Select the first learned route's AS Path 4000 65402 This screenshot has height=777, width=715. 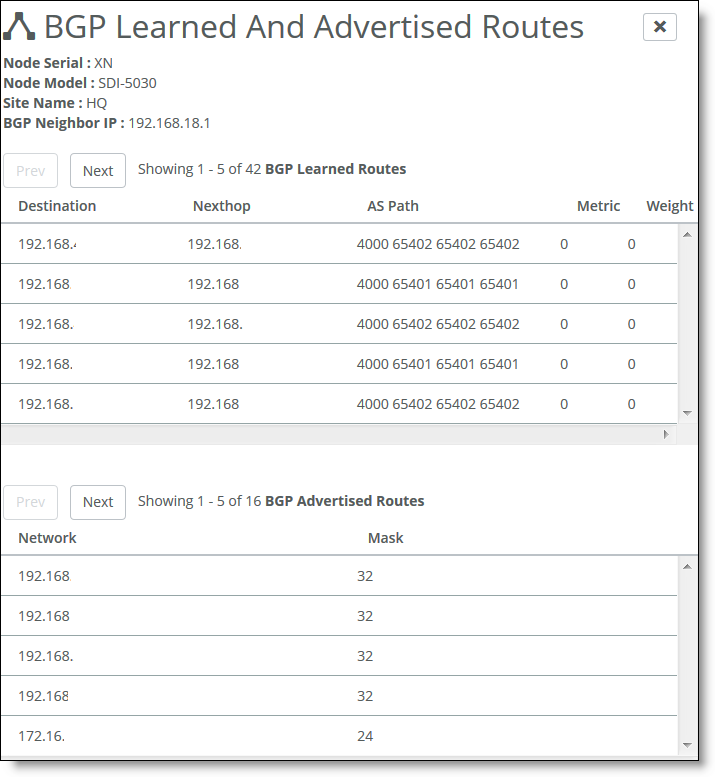[x=438, y=244]
